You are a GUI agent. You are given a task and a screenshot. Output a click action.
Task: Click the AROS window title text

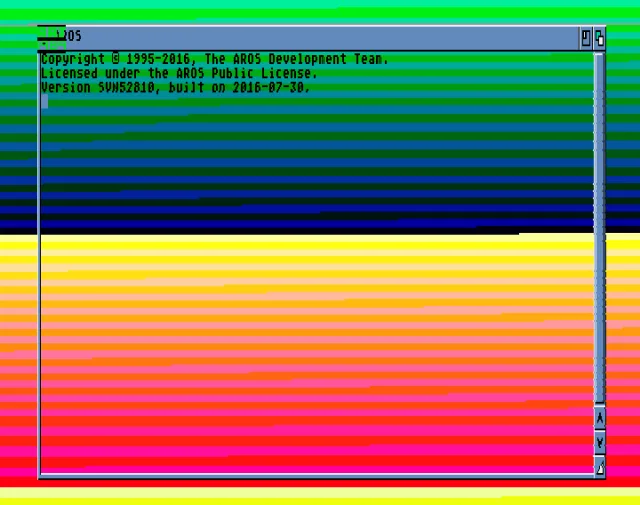pos(70,36)
